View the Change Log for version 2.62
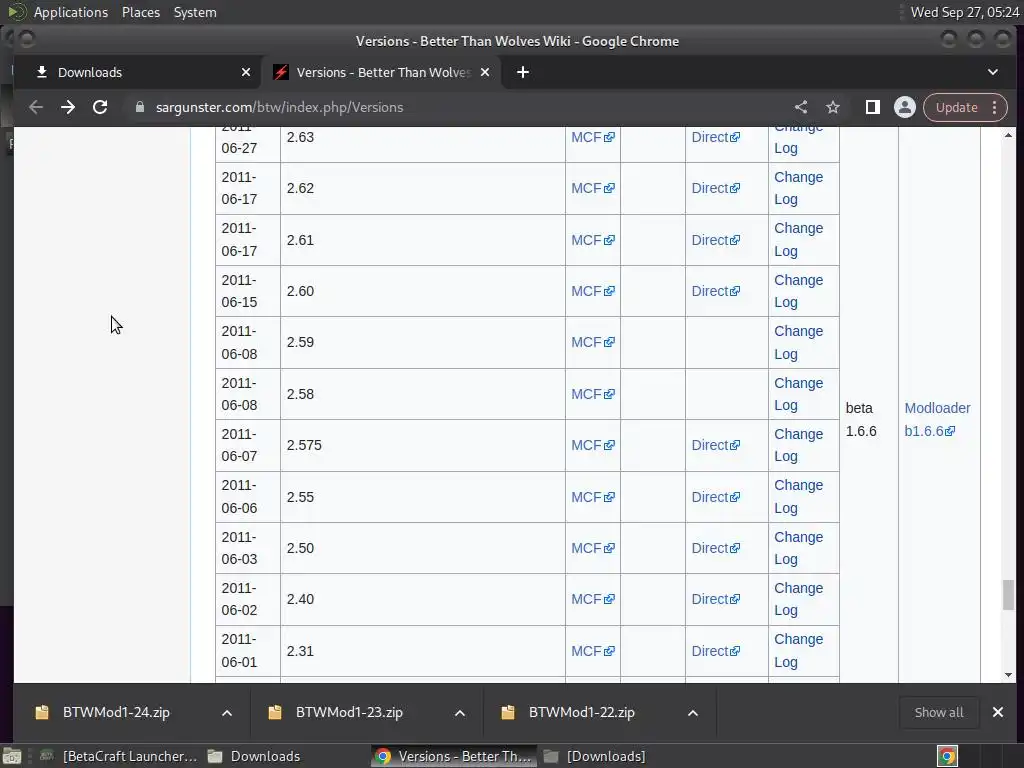1024x768 pixels. tap(799, 188)
